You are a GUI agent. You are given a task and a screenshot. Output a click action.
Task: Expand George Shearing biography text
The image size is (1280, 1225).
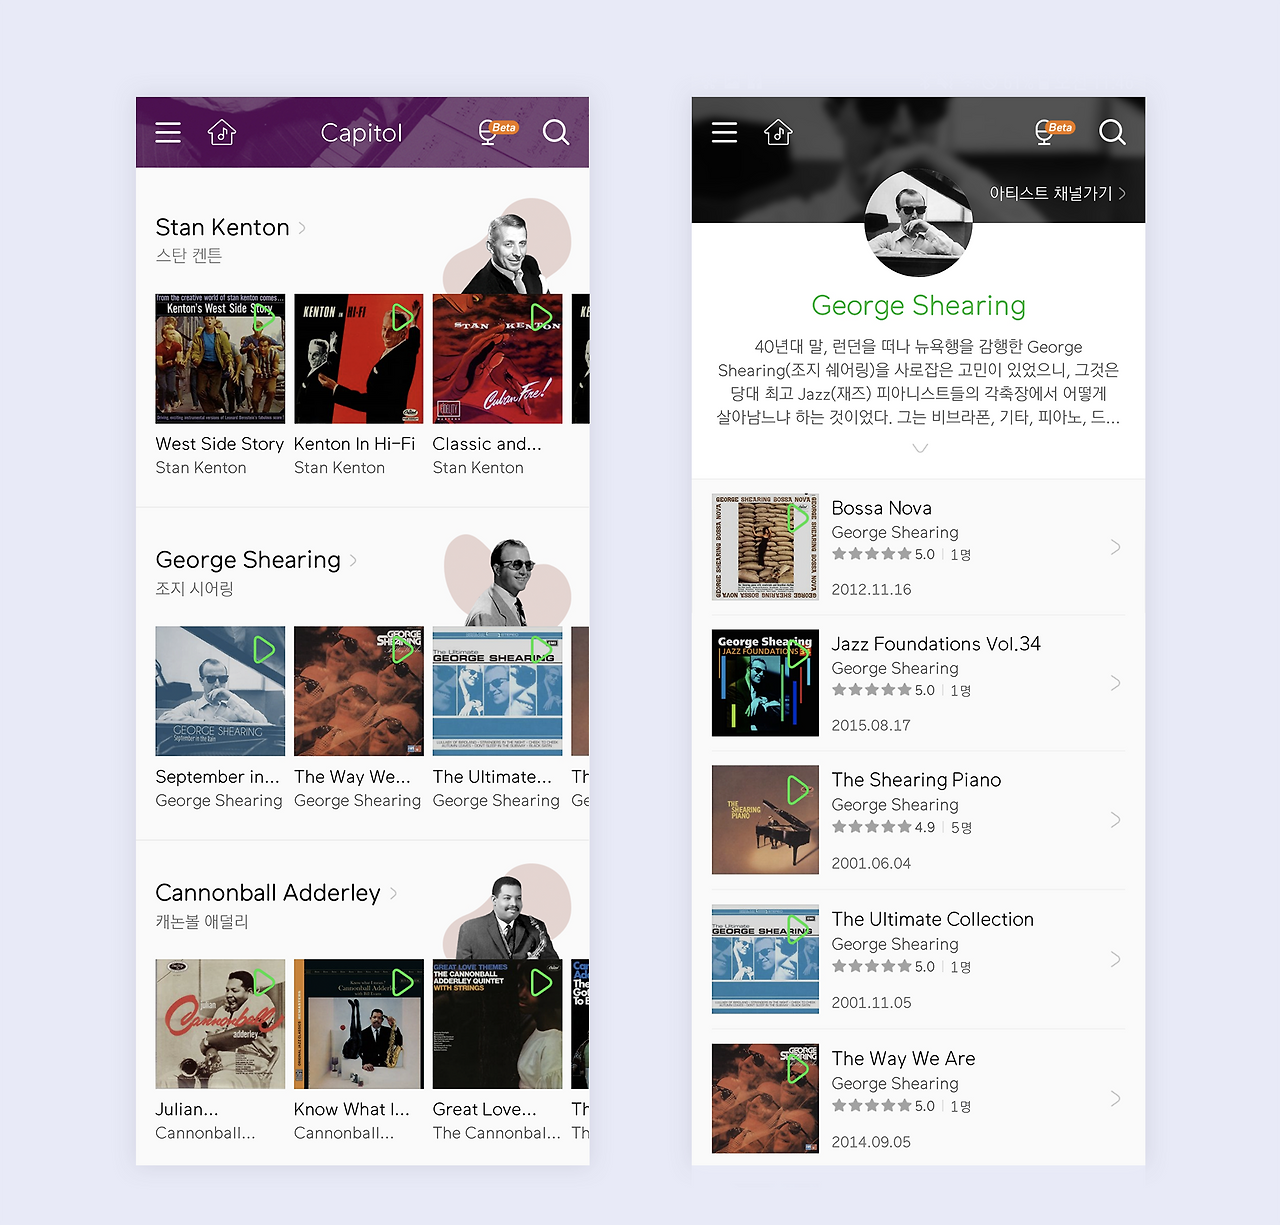coord(920,448)
